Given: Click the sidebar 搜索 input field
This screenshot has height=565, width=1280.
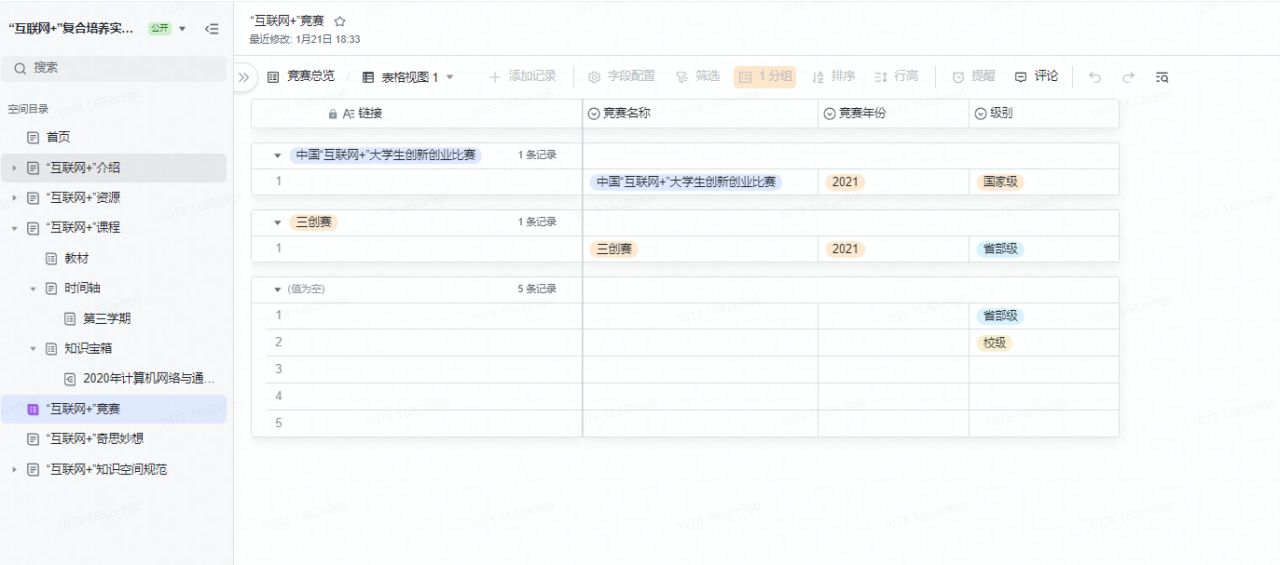Looking at the screenshot, I should click(x=113, y=68).
